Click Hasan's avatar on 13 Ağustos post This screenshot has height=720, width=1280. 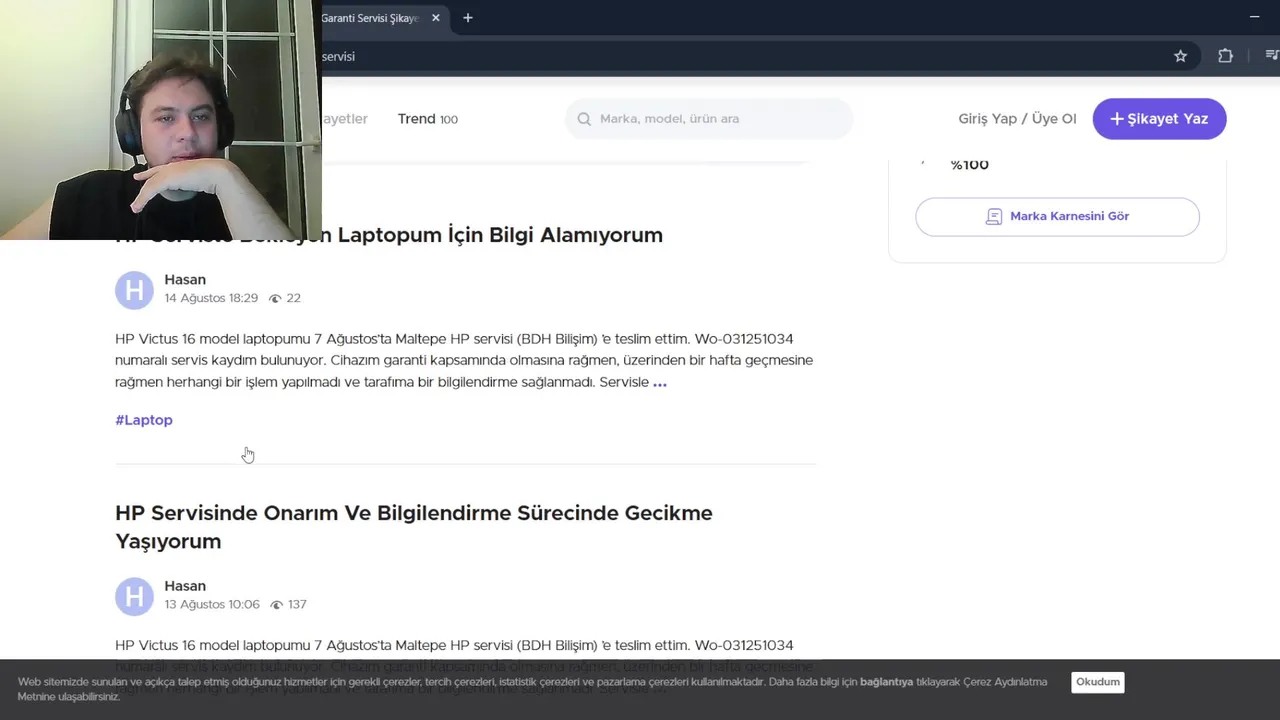click(x=134, y=596)
